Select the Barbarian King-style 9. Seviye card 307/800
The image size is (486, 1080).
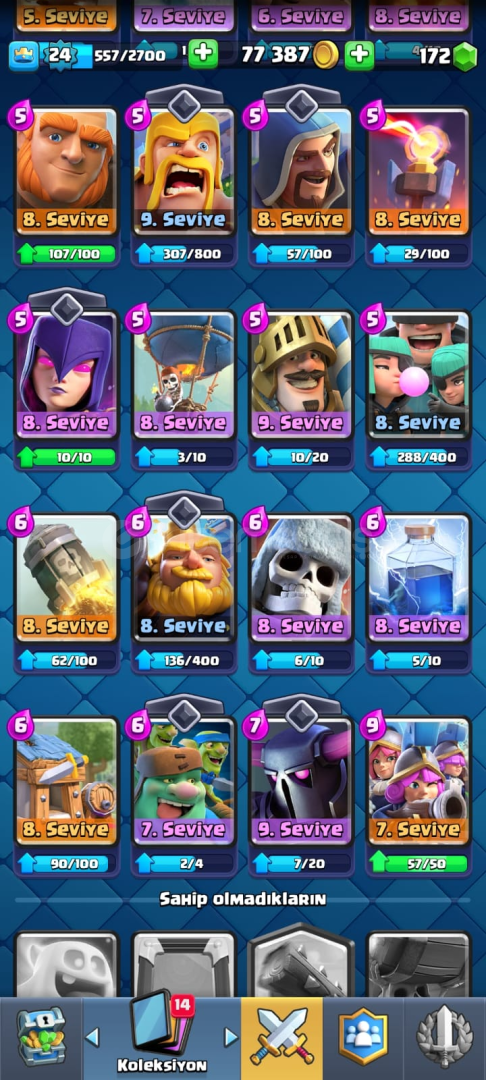pos(183,178)
